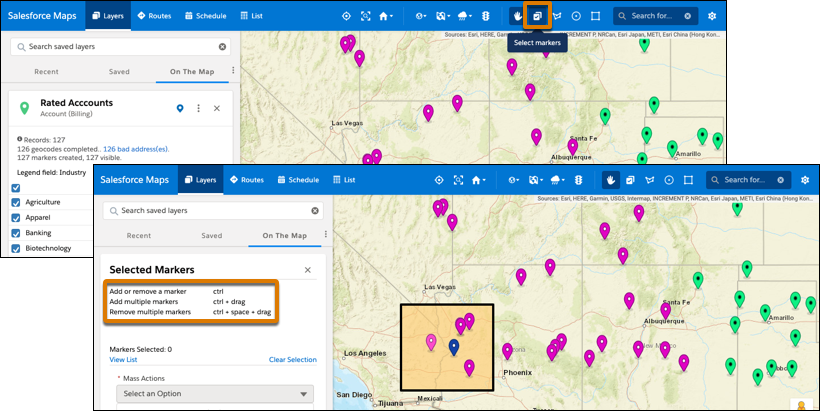This screenshot has height=411, width=820.
Task: Open the 126 bad address(es) link
Action: point(136,149)
